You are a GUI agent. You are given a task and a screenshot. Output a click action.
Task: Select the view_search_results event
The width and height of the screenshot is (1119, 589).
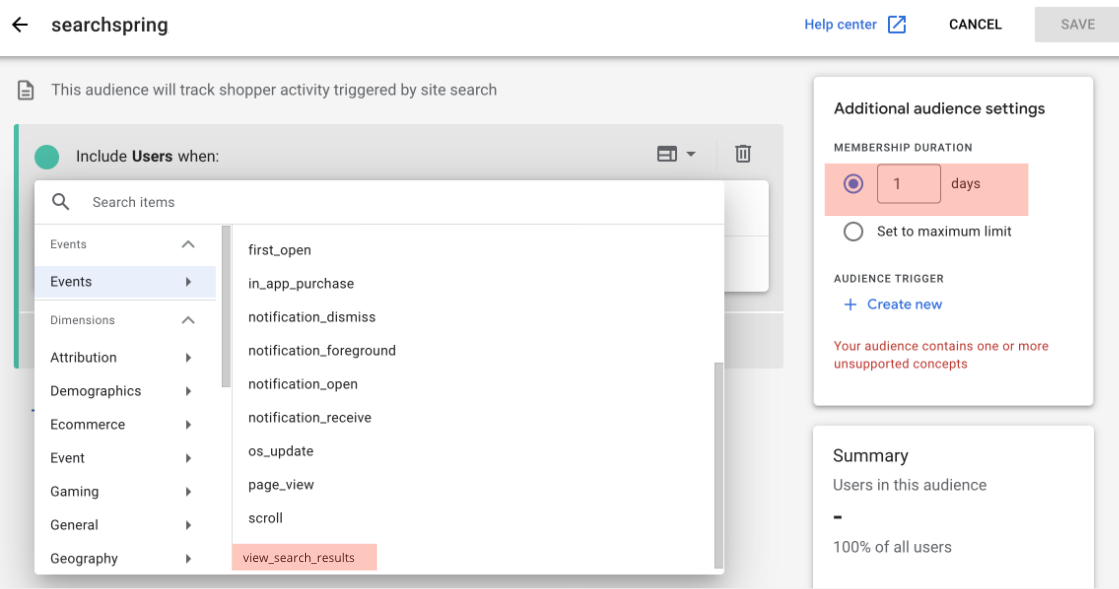[x=303, y=557]
